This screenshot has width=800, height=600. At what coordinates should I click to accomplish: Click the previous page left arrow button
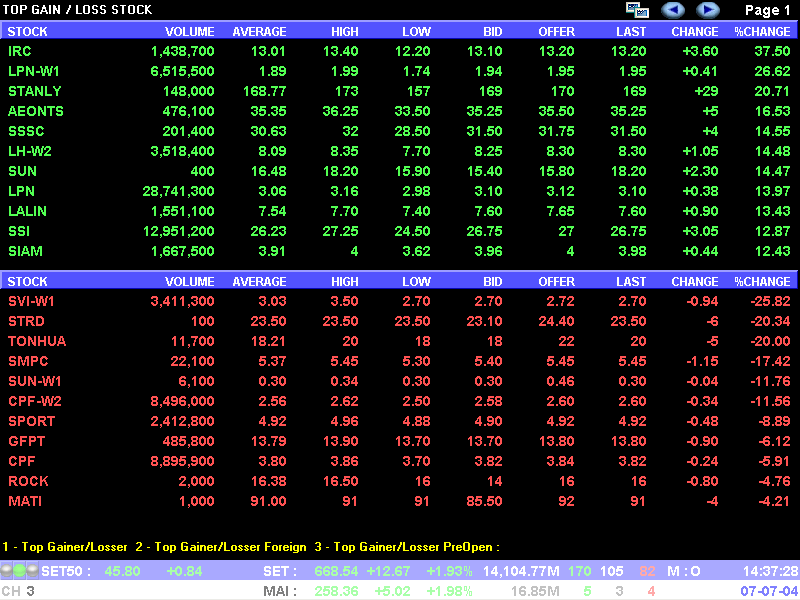click(x=673, y=10)
